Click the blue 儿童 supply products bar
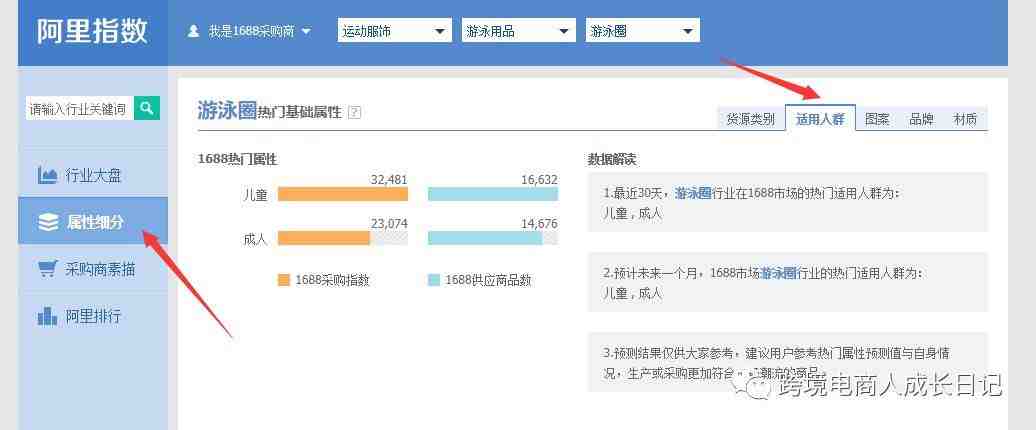The width and height of the screenshot is (1036, 430). coord(493,194)
